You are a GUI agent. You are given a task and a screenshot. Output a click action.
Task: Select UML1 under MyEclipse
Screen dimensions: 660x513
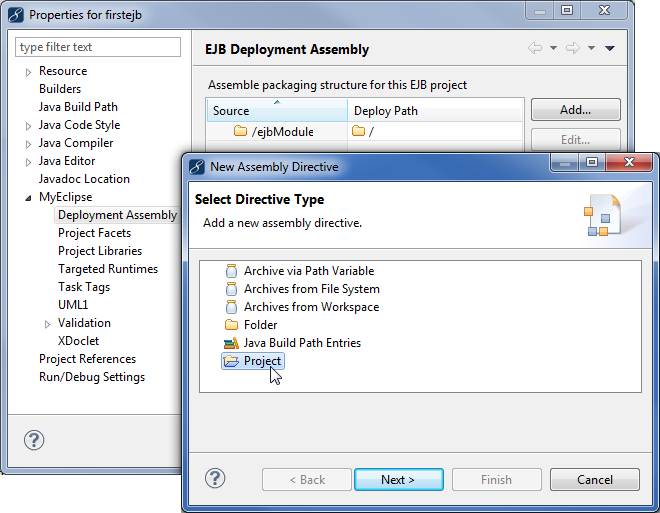click(x=73, y=305)
